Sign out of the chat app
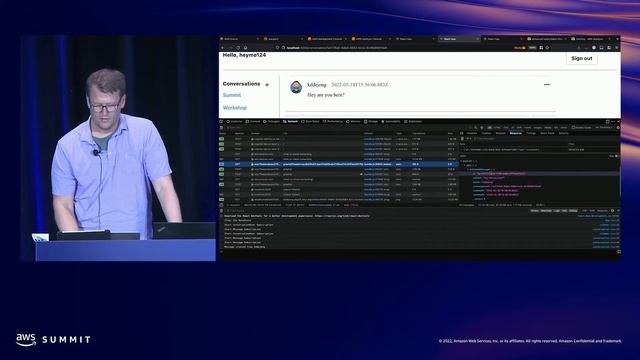Image resolution: width=640 pixels, height=360 pixels. [x=582, y=59]
